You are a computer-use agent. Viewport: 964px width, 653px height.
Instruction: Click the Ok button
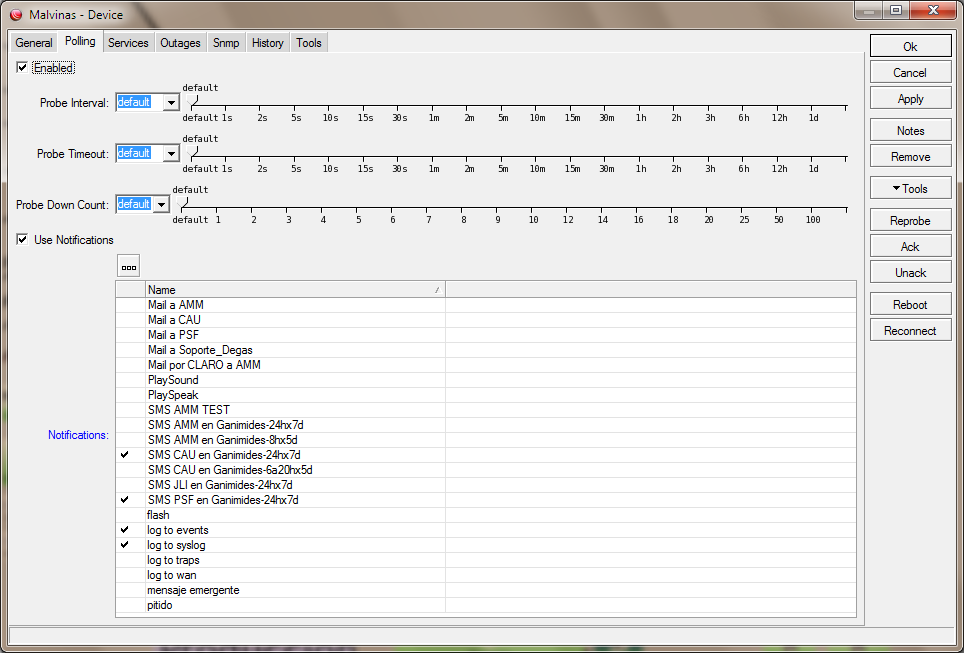(x=911, y=47)
